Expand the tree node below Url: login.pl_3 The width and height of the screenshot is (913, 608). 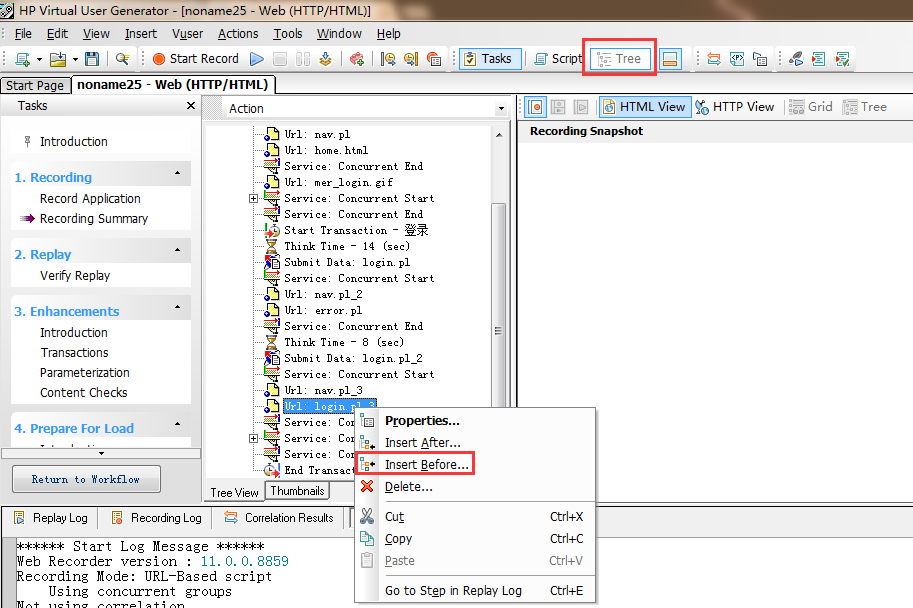(x=253, y=439)
